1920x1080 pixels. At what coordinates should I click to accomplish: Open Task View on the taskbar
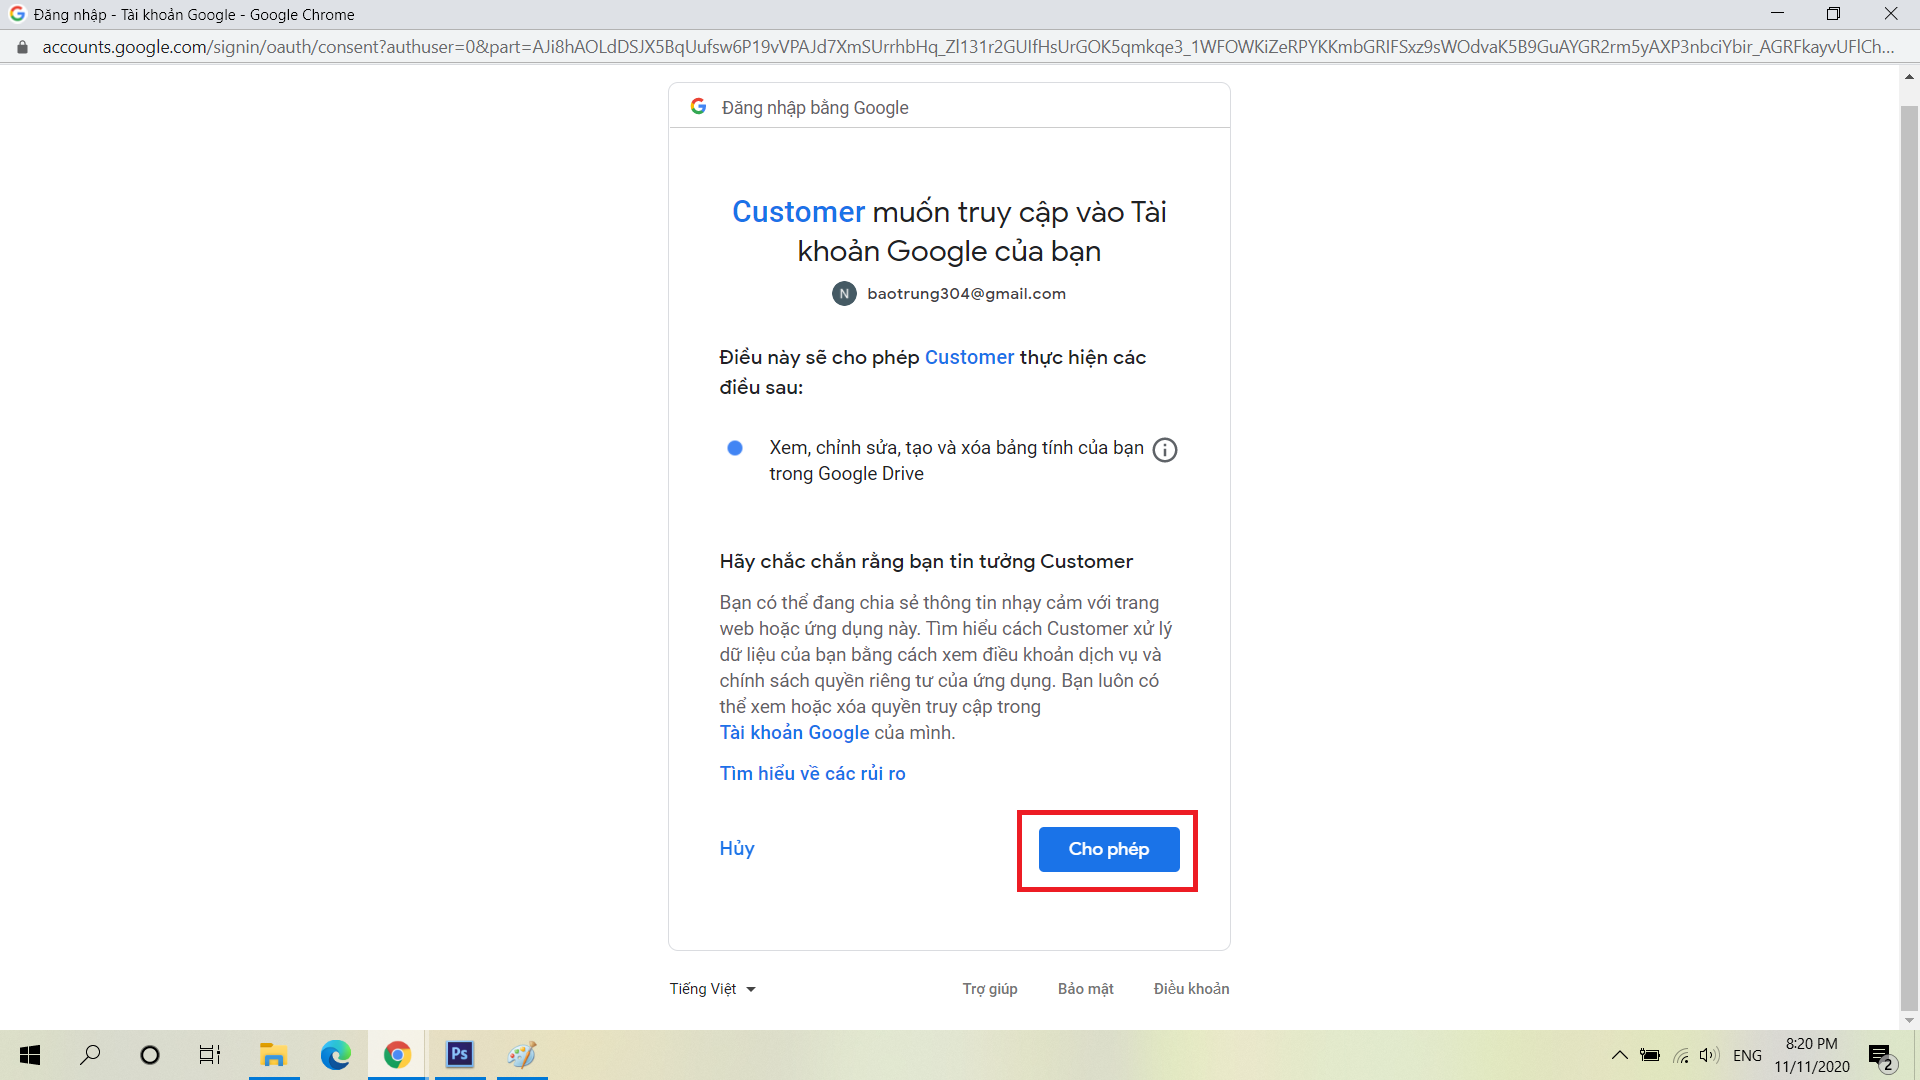click(x=209, y=1054)
